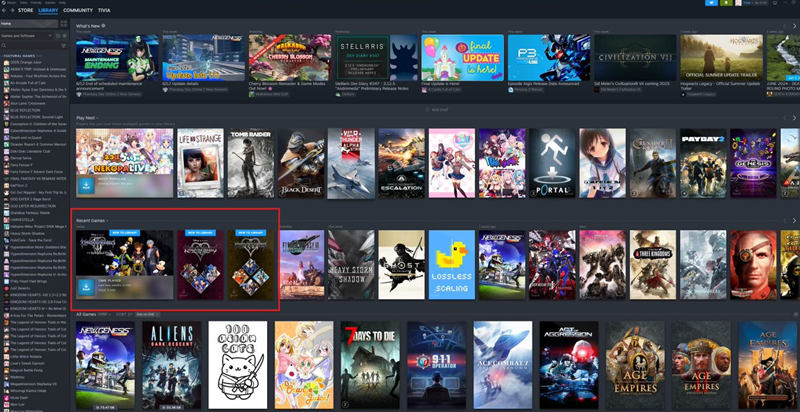
Task: Click the download icon on NEKOPALIVE card
Action: click(86, 185)
